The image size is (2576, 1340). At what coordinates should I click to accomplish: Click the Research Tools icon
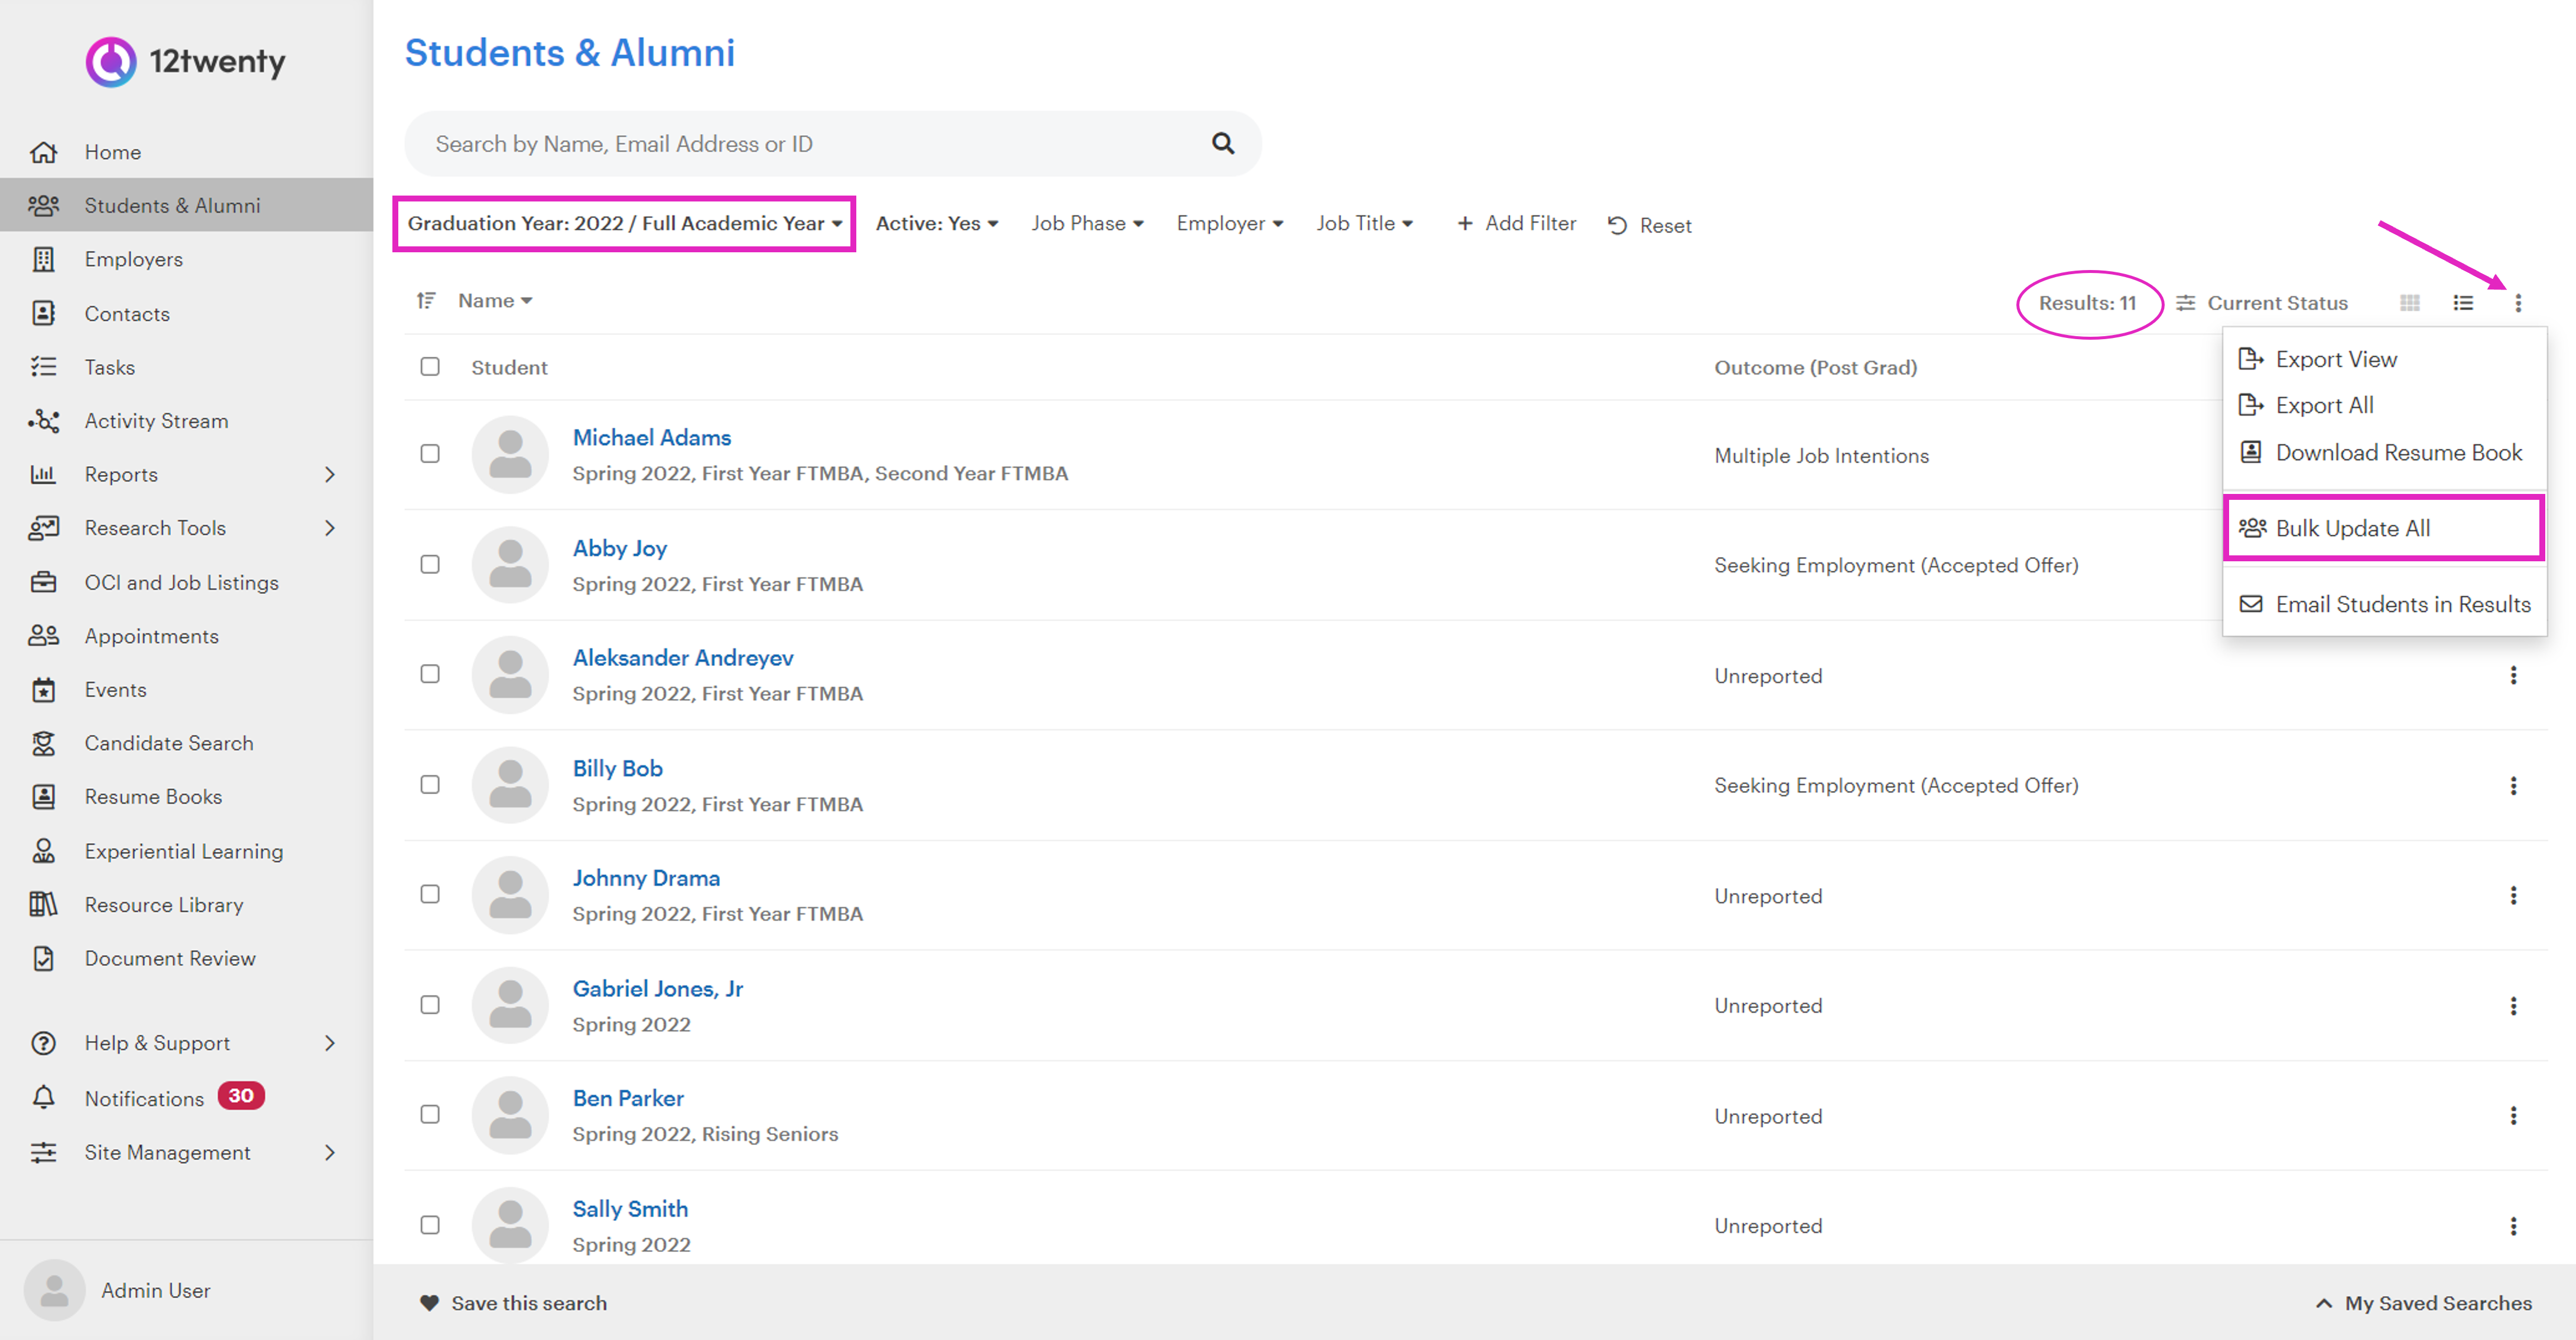tap(43, 528)
